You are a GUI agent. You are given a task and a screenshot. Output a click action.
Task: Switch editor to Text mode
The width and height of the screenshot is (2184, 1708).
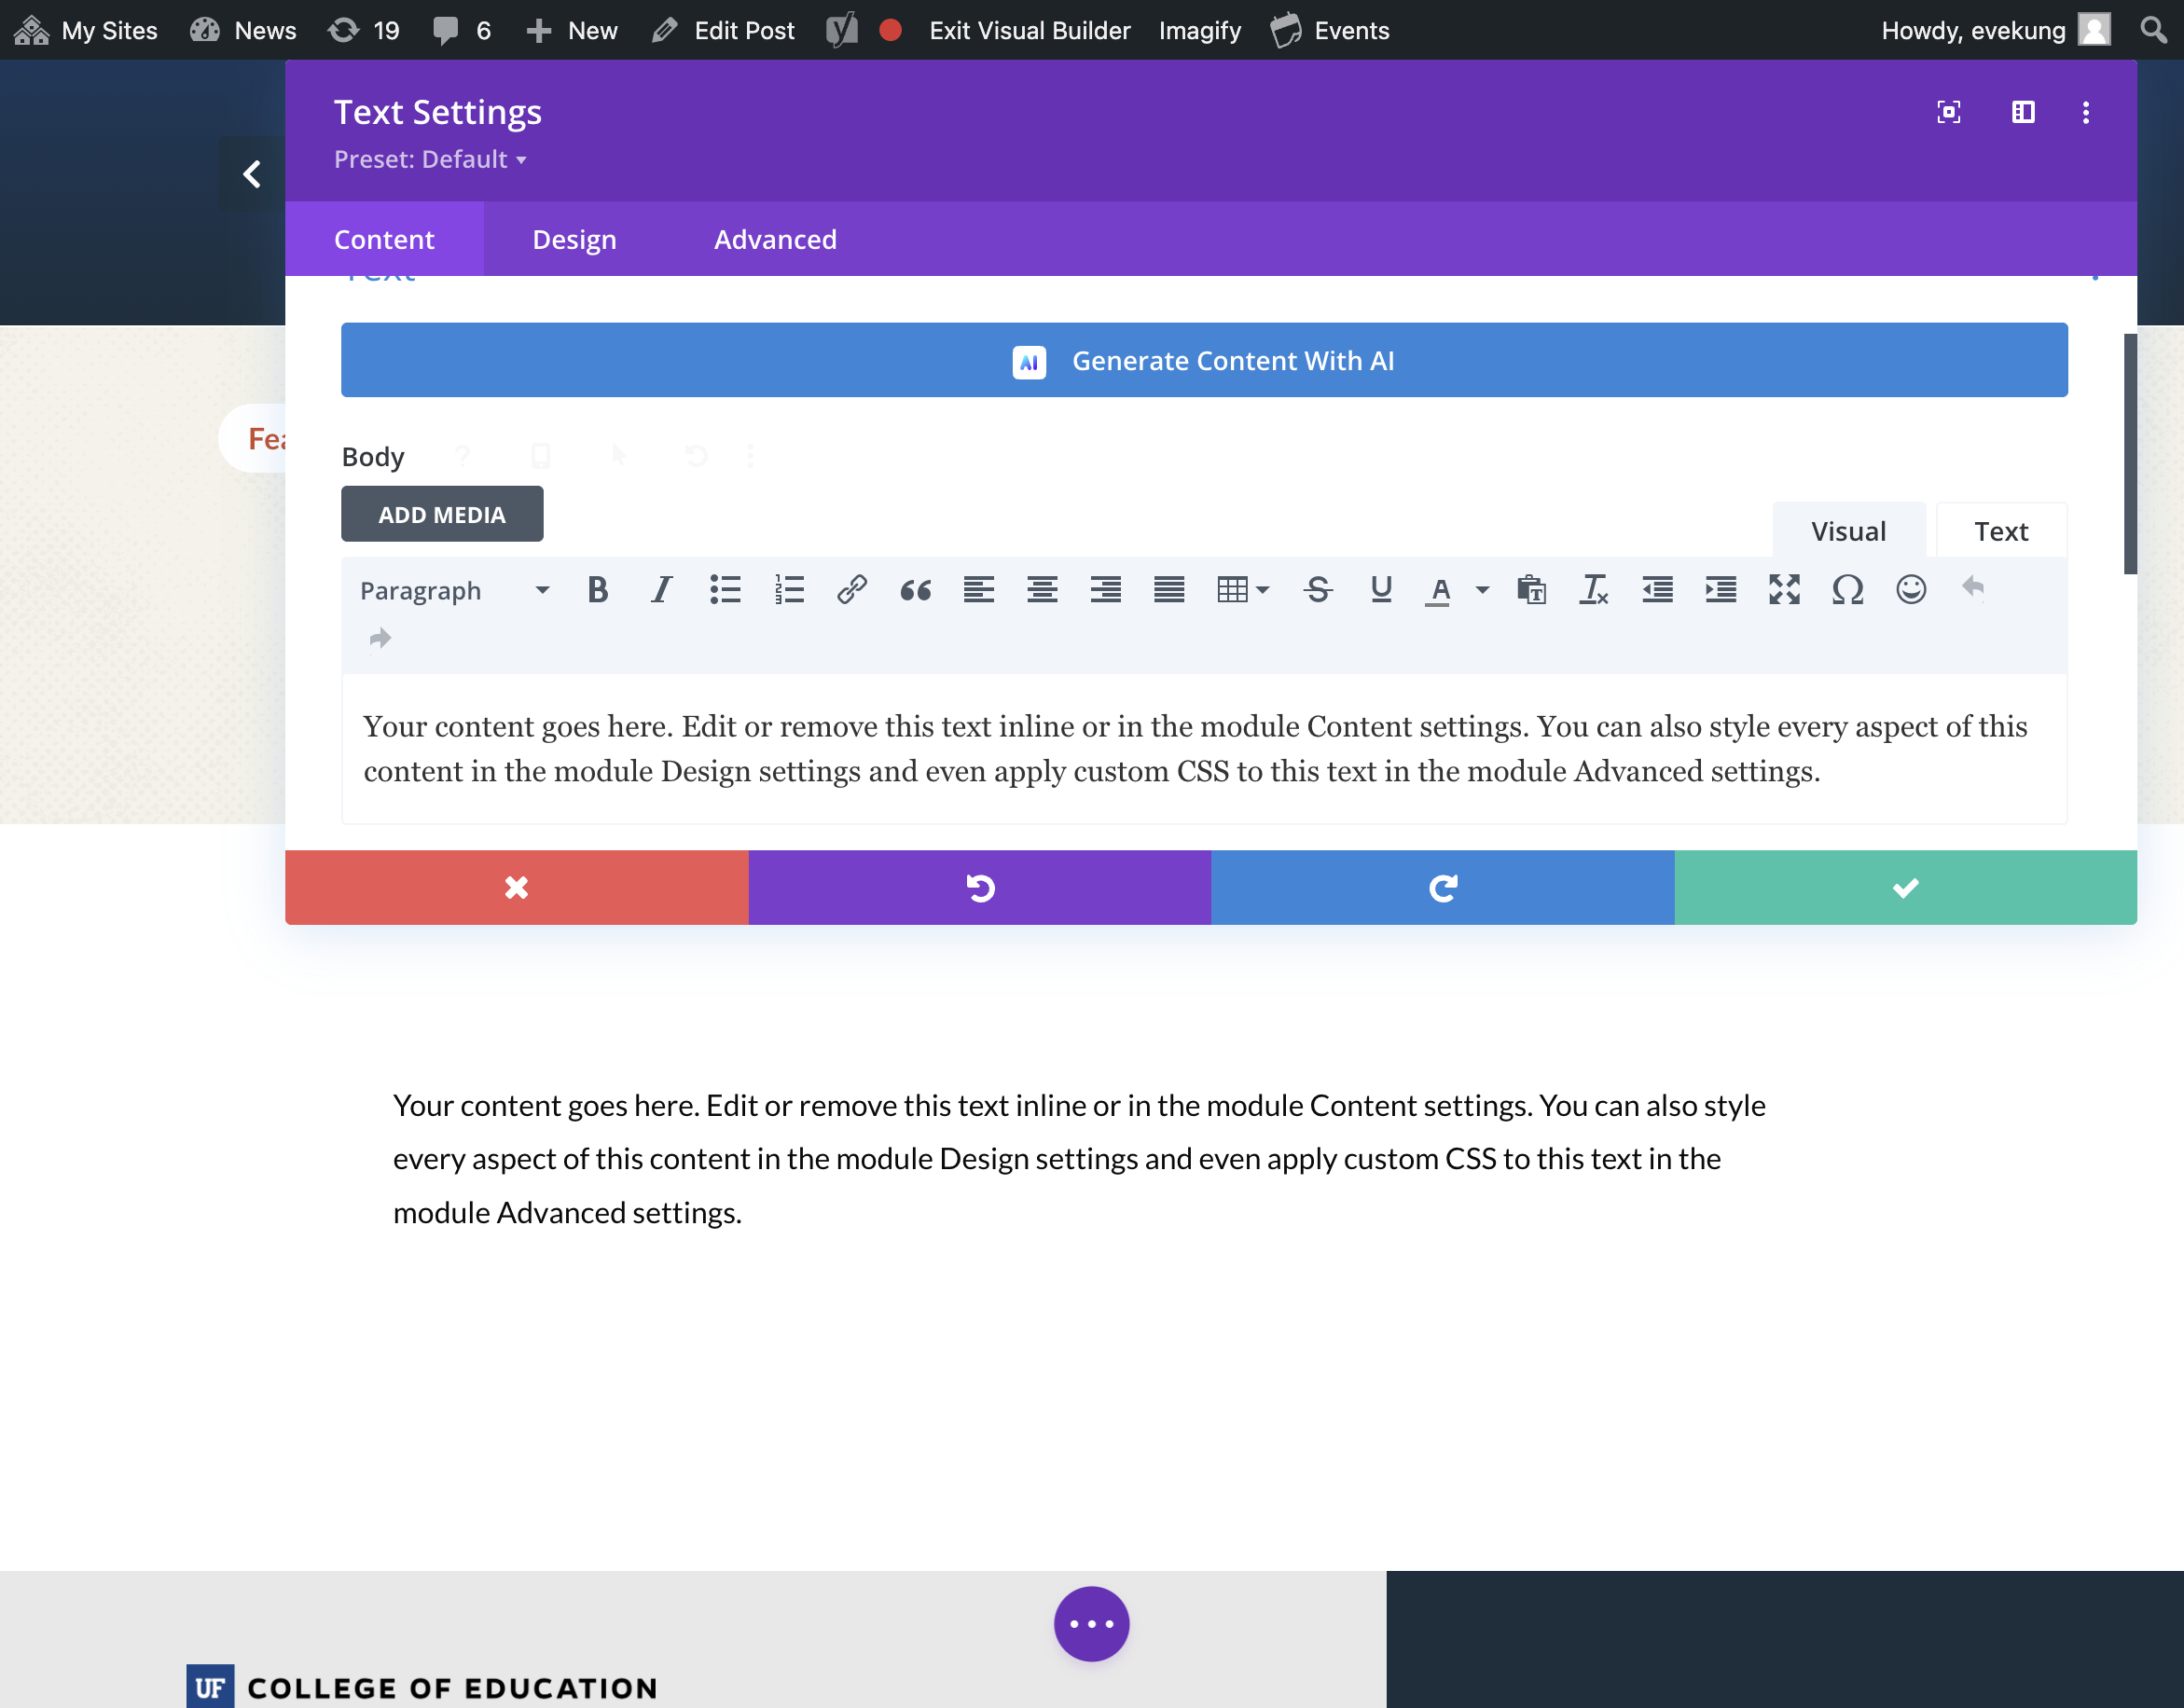(2000, 531)
